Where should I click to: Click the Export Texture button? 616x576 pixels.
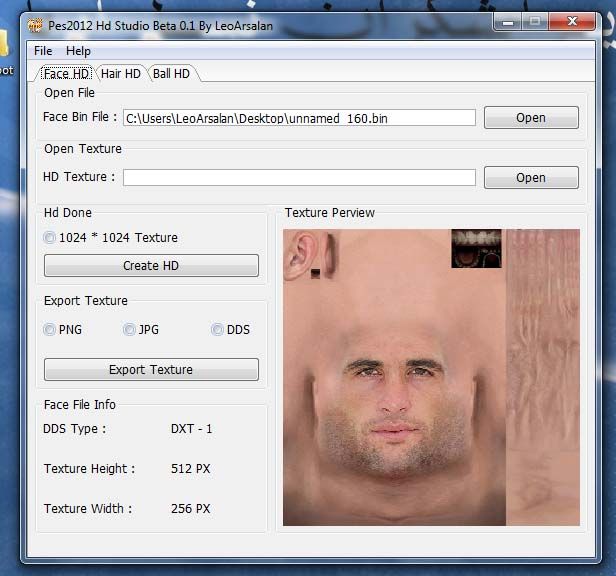pyautogui.click(x=151, y=369)
